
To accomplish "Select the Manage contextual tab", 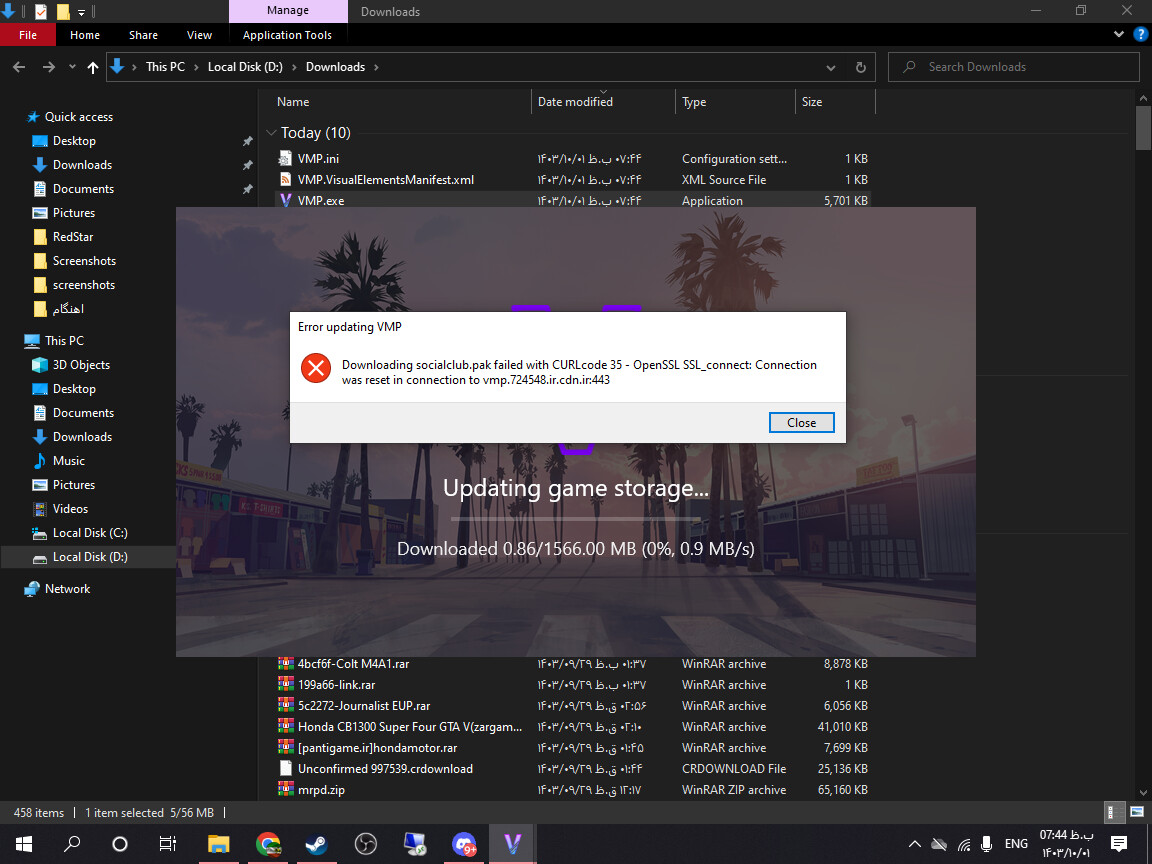I will tap(288, 10).
